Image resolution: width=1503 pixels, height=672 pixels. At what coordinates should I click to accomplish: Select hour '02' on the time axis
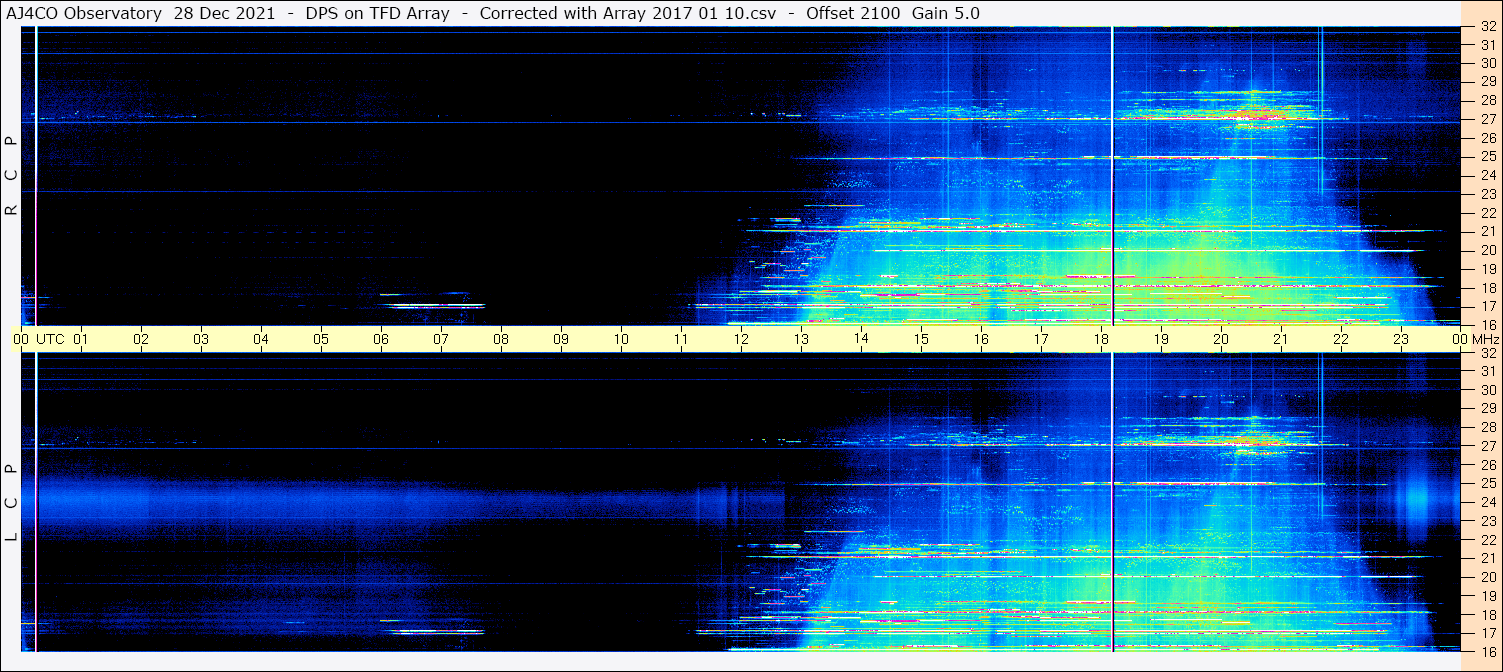[141, 339]
